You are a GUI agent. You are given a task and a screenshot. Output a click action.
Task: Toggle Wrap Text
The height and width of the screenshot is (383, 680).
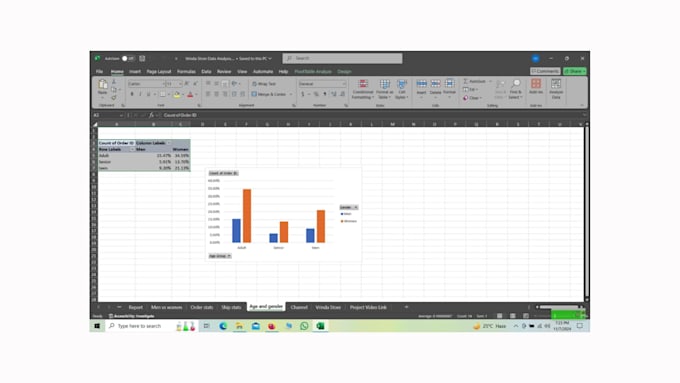pos(264,84)
